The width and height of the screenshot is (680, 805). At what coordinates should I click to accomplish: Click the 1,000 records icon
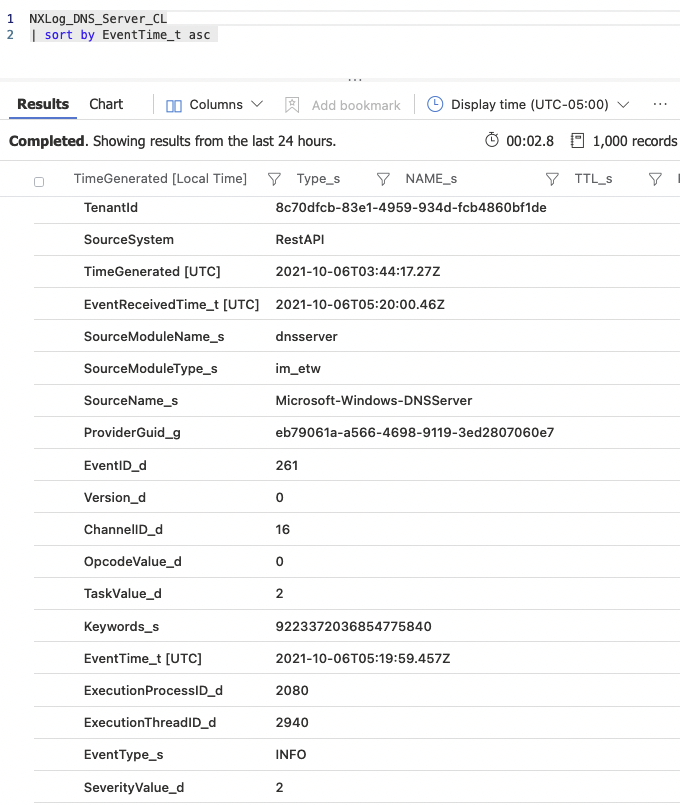tap(577, 141)
